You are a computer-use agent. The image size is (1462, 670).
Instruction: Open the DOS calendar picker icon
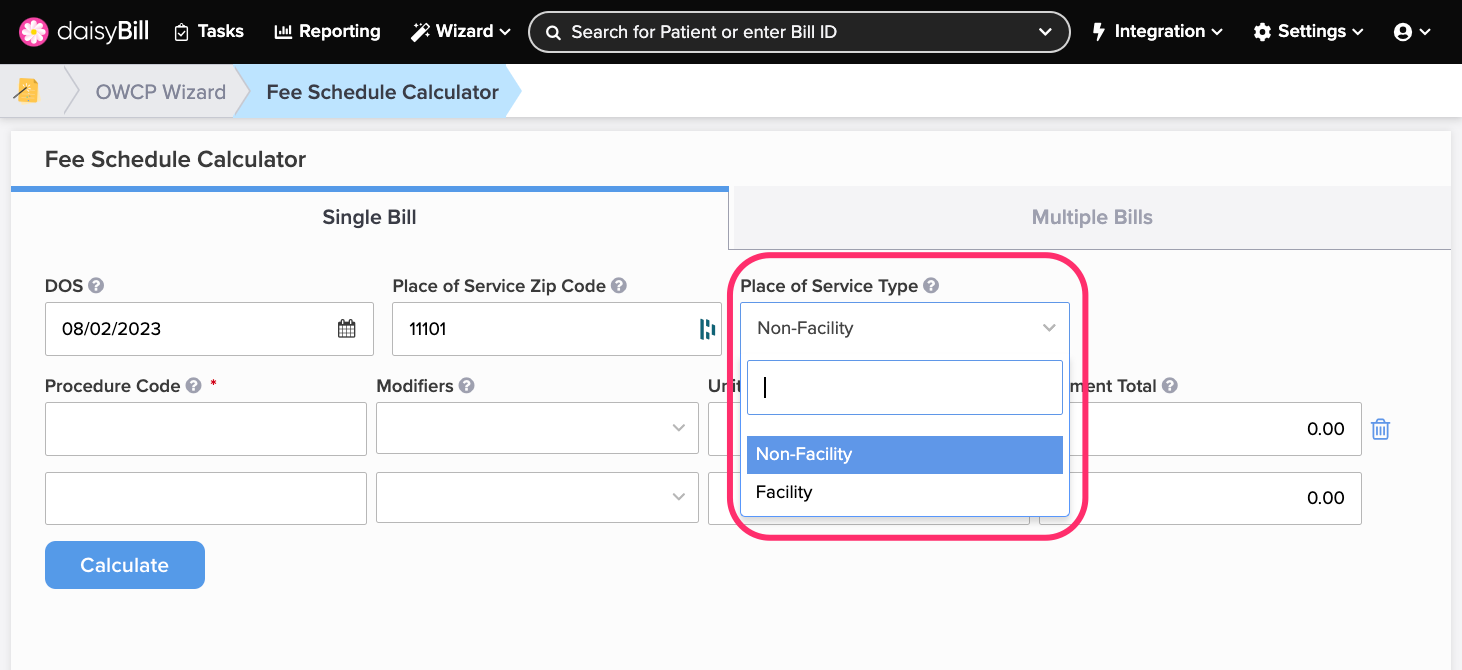[346, 329]
